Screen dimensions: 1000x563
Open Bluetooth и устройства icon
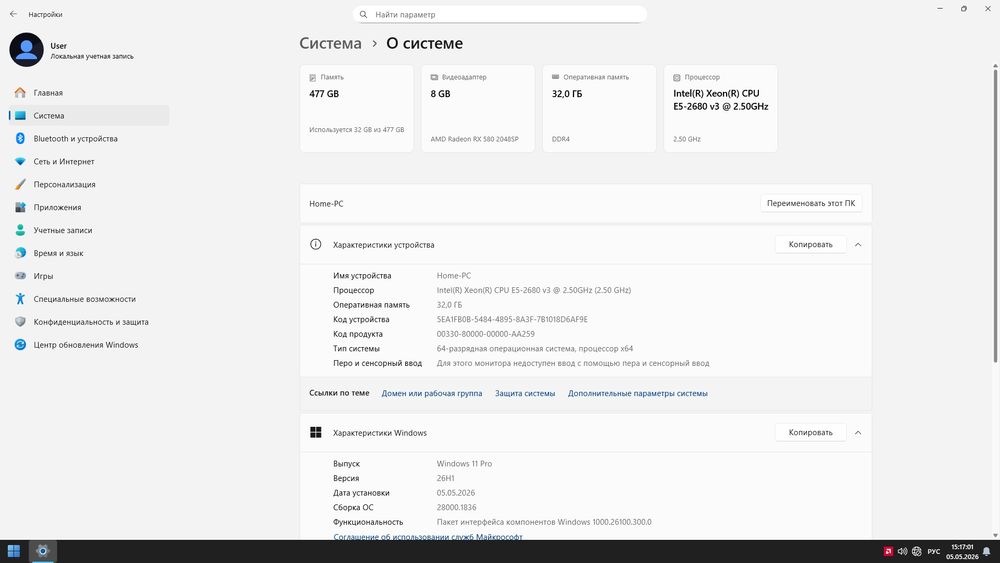click(x=20, y=138)
